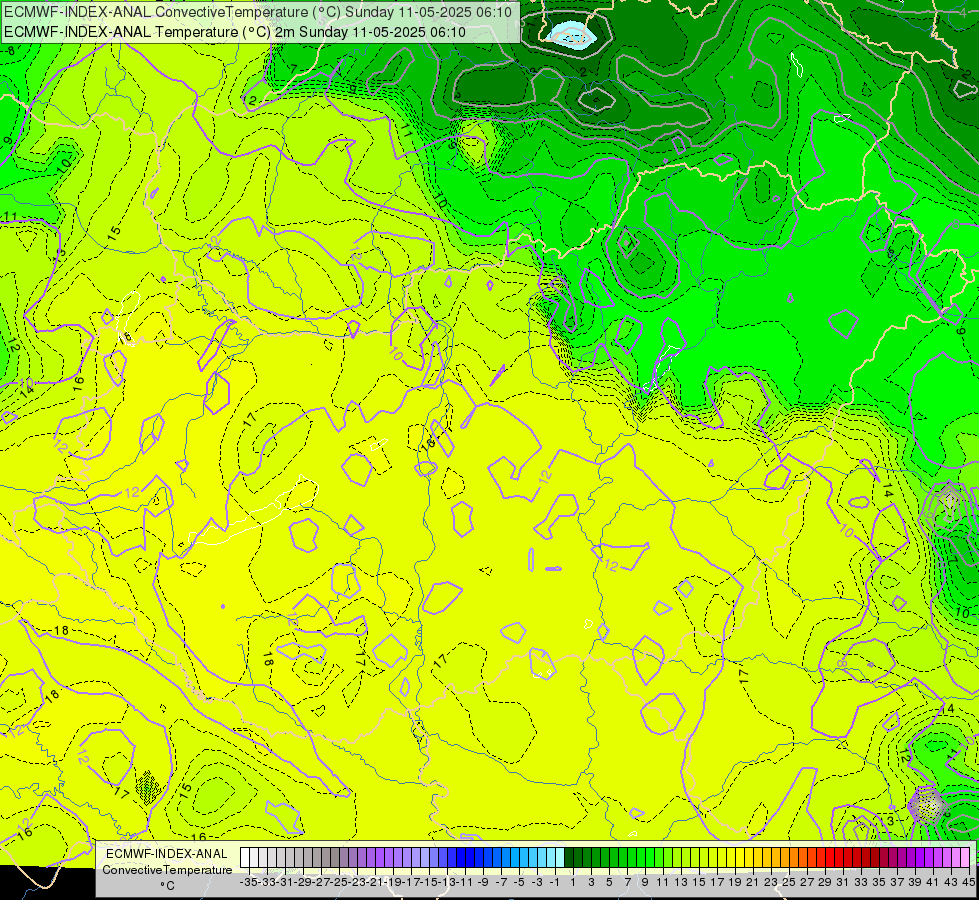This screenshot has width=979, height=900.
Task: Click the '-15' legend scale label
Action: tap(429, 882)
